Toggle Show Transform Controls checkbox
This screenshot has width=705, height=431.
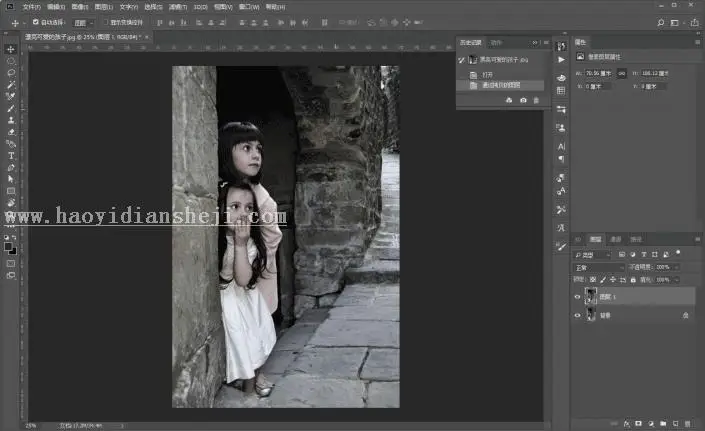point(106,22)
